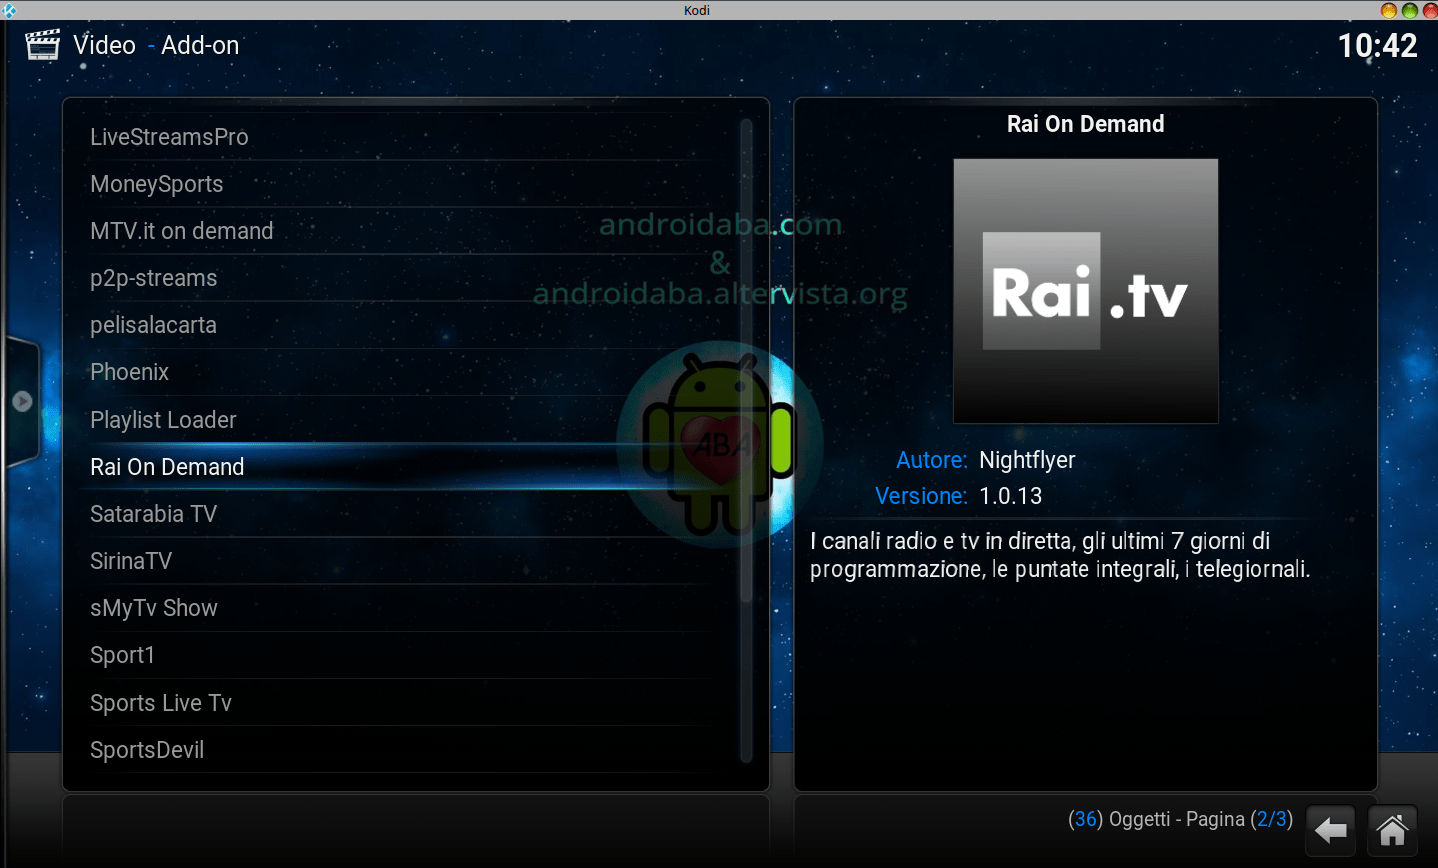Click the Add-on breadcrumb label
Screen dimensions: 1438x868
(x=200, y=45)
